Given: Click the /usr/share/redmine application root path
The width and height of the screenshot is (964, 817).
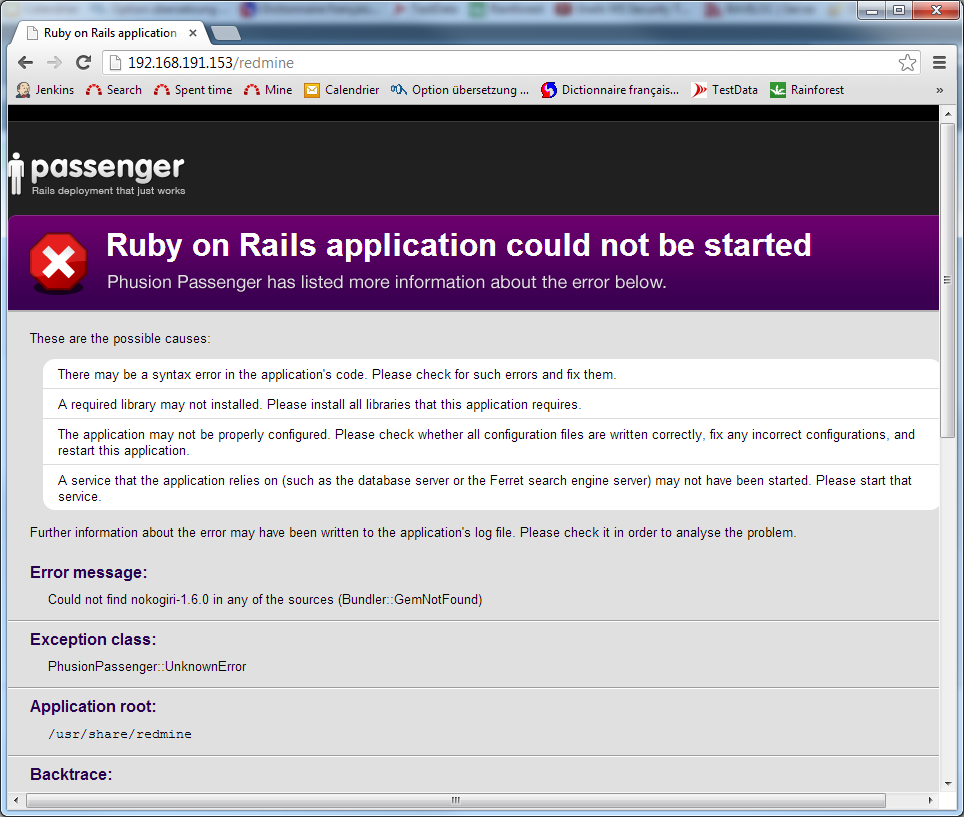Looking at the screenshot, I should click(120, 734).
